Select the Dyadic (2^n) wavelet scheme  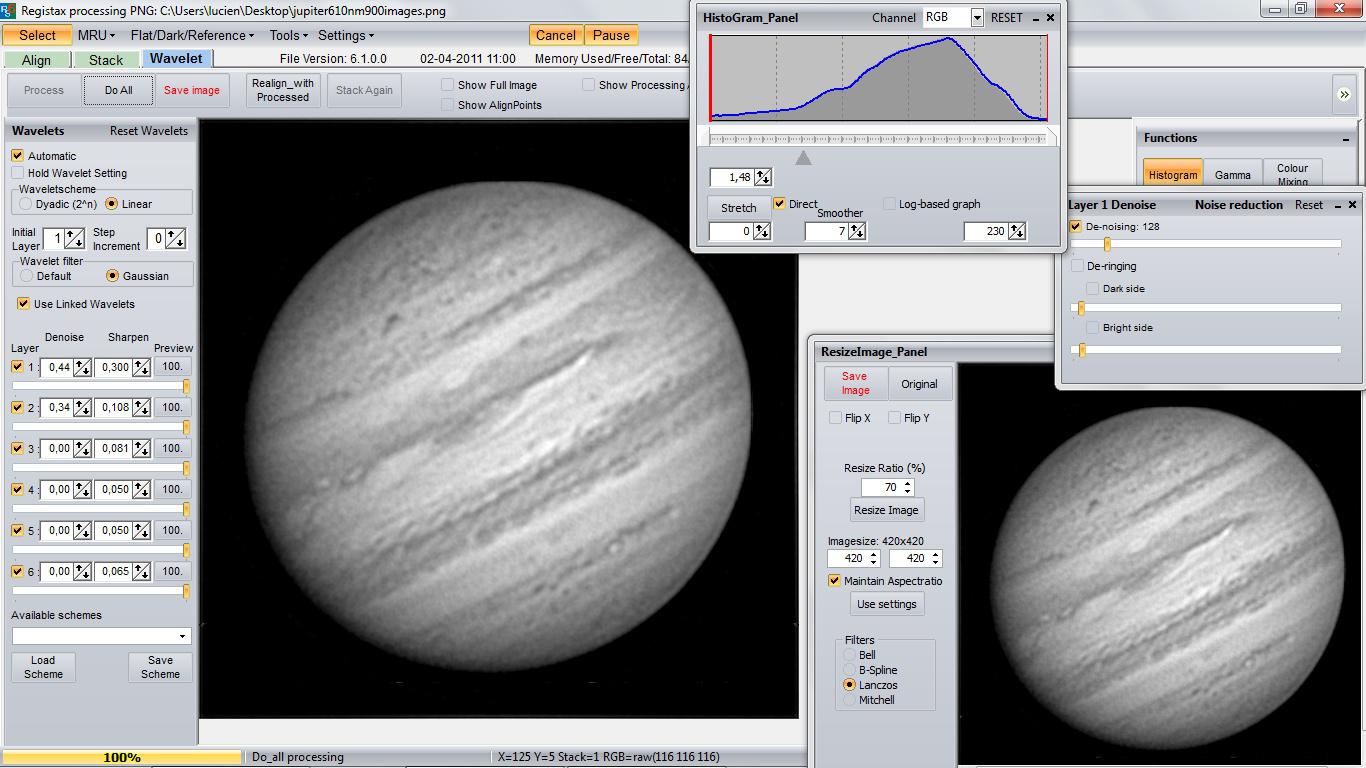click(26, 204)
